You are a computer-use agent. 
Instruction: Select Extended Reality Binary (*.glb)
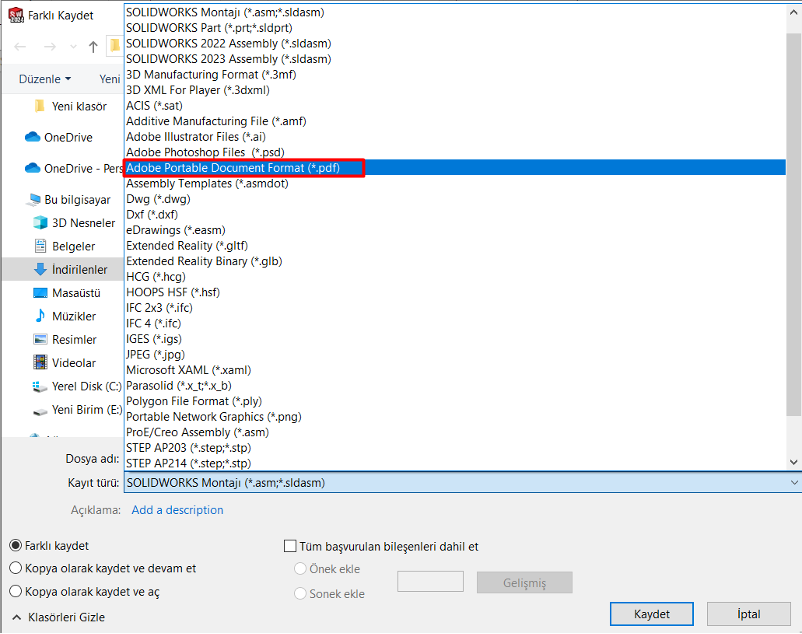coord(455,261)
